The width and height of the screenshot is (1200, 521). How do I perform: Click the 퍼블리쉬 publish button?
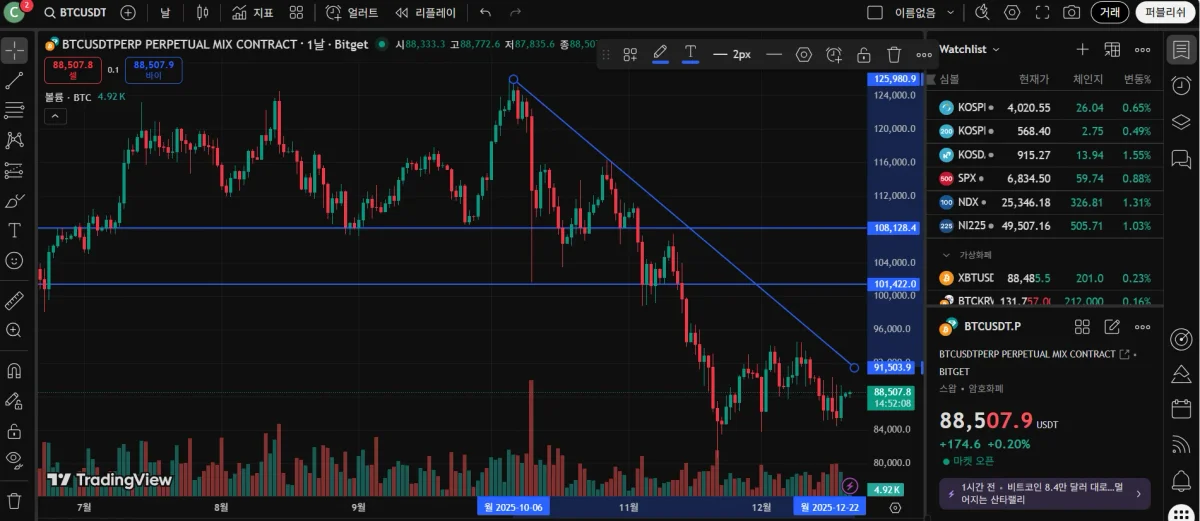[x=1165, y=13]
